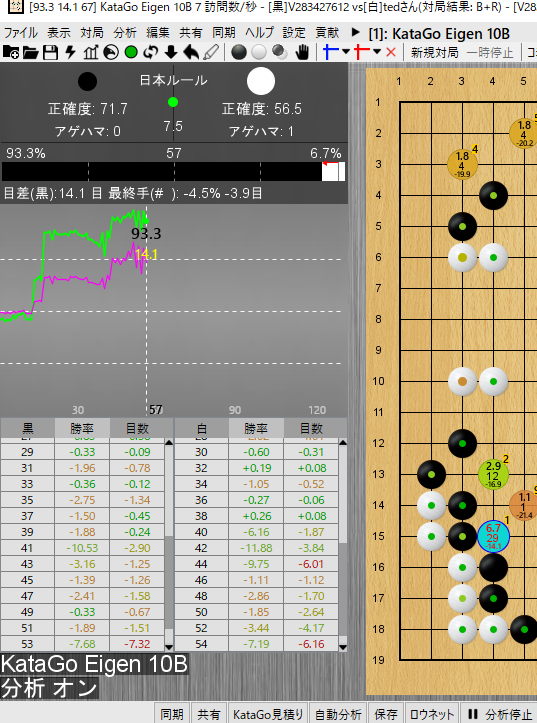Open the 設定 menu
This screenshot has width=537, height=723.
pos(294,33)
